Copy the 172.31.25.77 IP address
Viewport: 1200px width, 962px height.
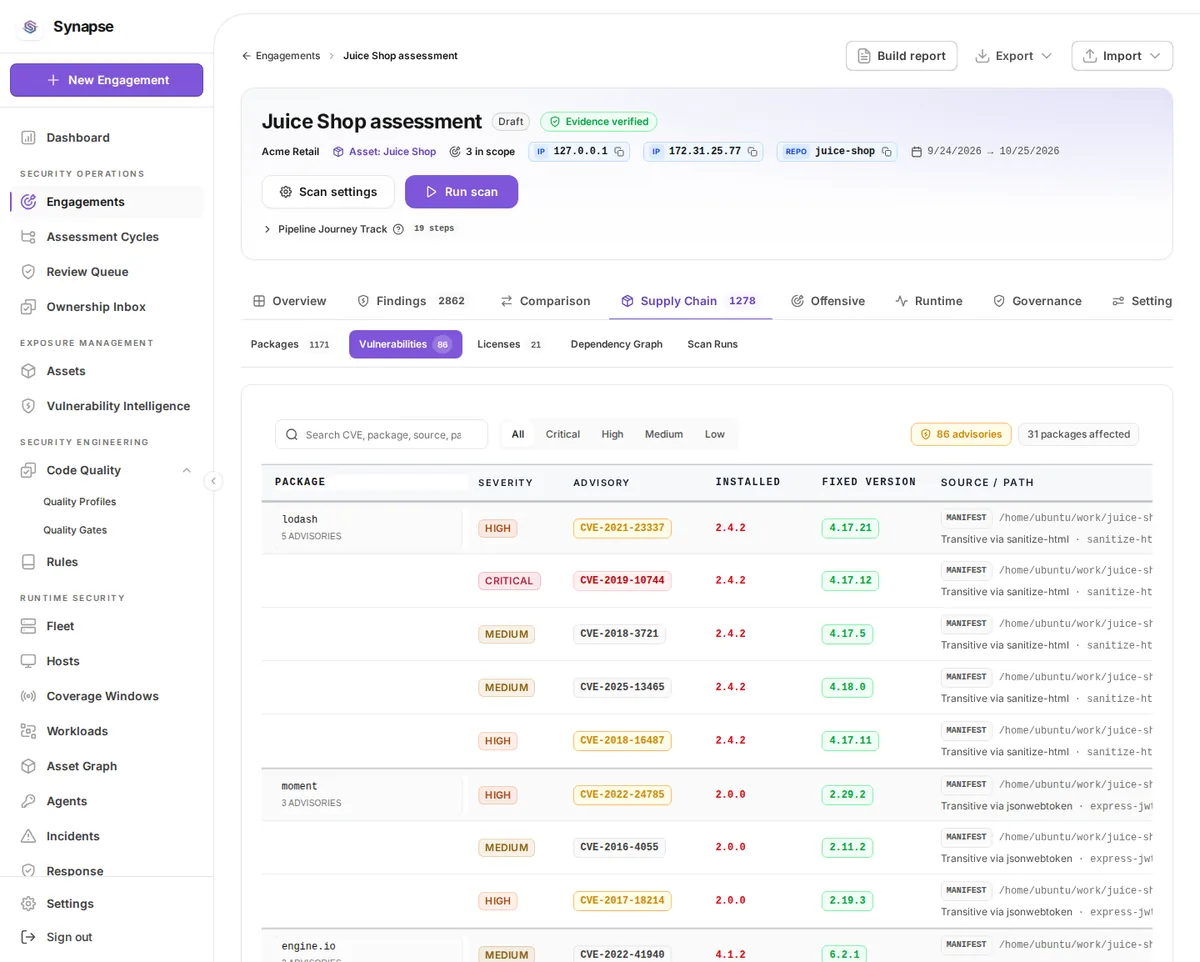pyautogui.click(x=752, y=152)
